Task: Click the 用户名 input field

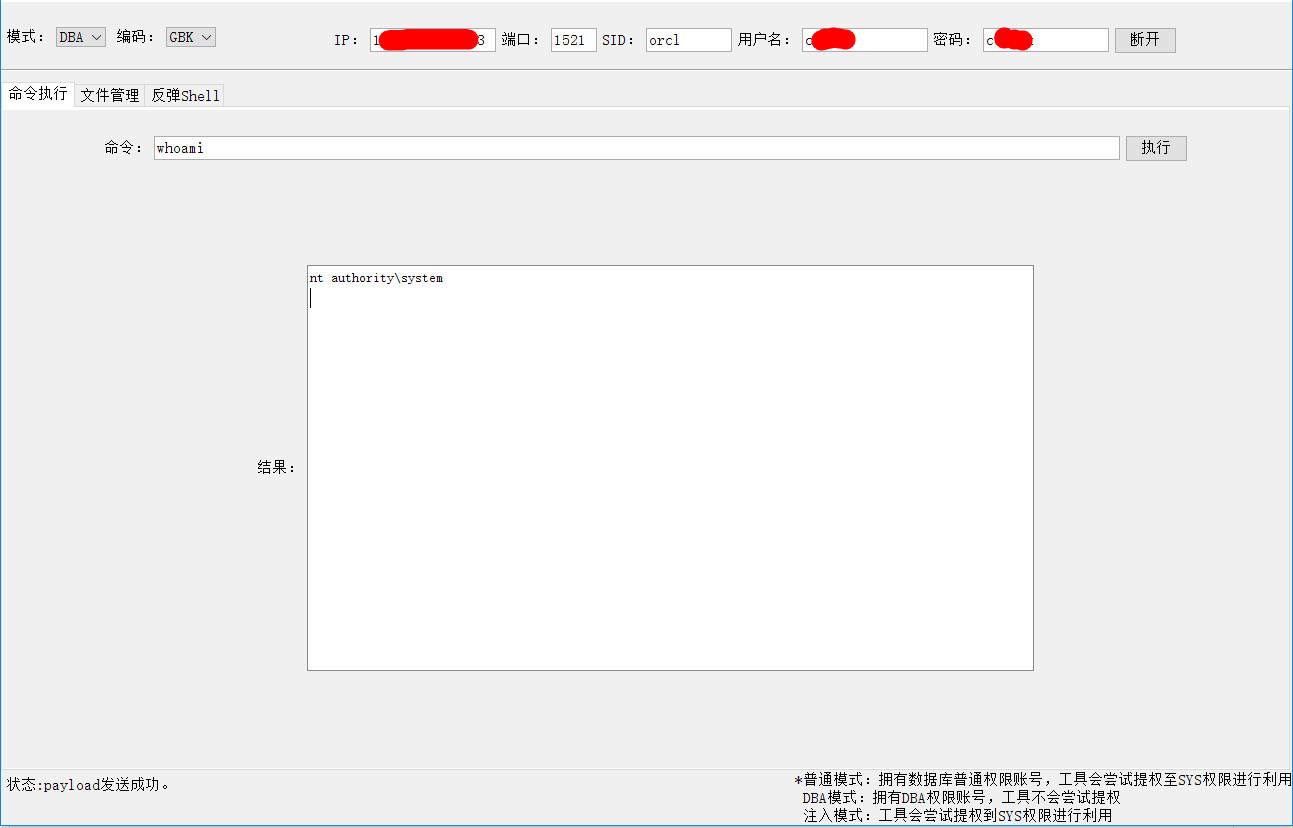Action: 865,40
